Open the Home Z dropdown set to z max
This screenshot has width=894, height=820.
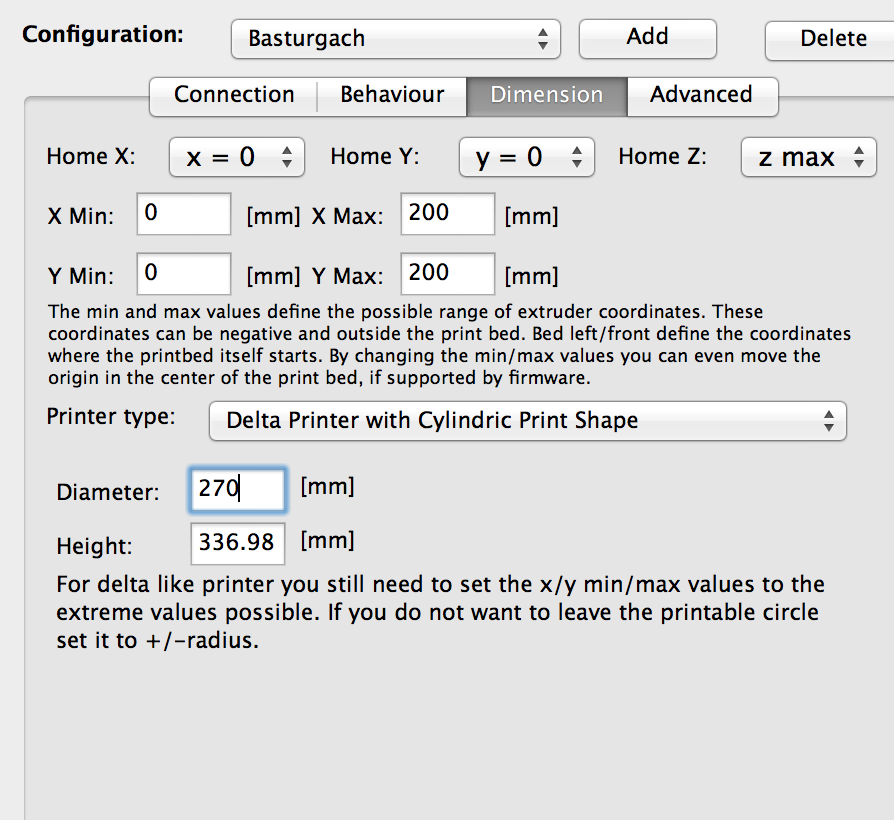pyautogui.click(x=808, y=157)
